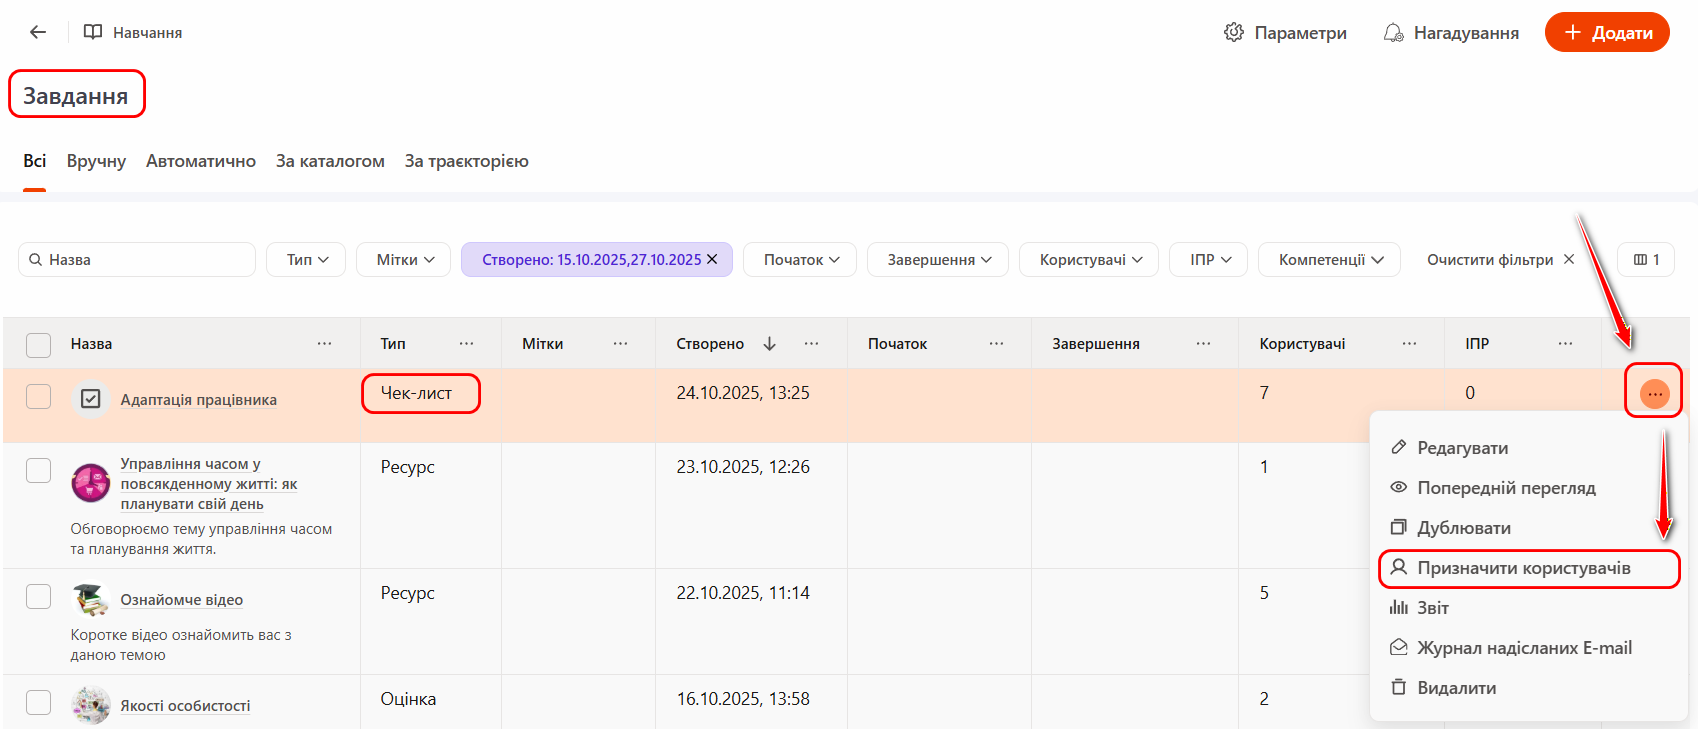Image resolution: width=1698 pixels, height=729 pixels.
Task: Remove the Створено date filter with X
Action: pos(712,259)
